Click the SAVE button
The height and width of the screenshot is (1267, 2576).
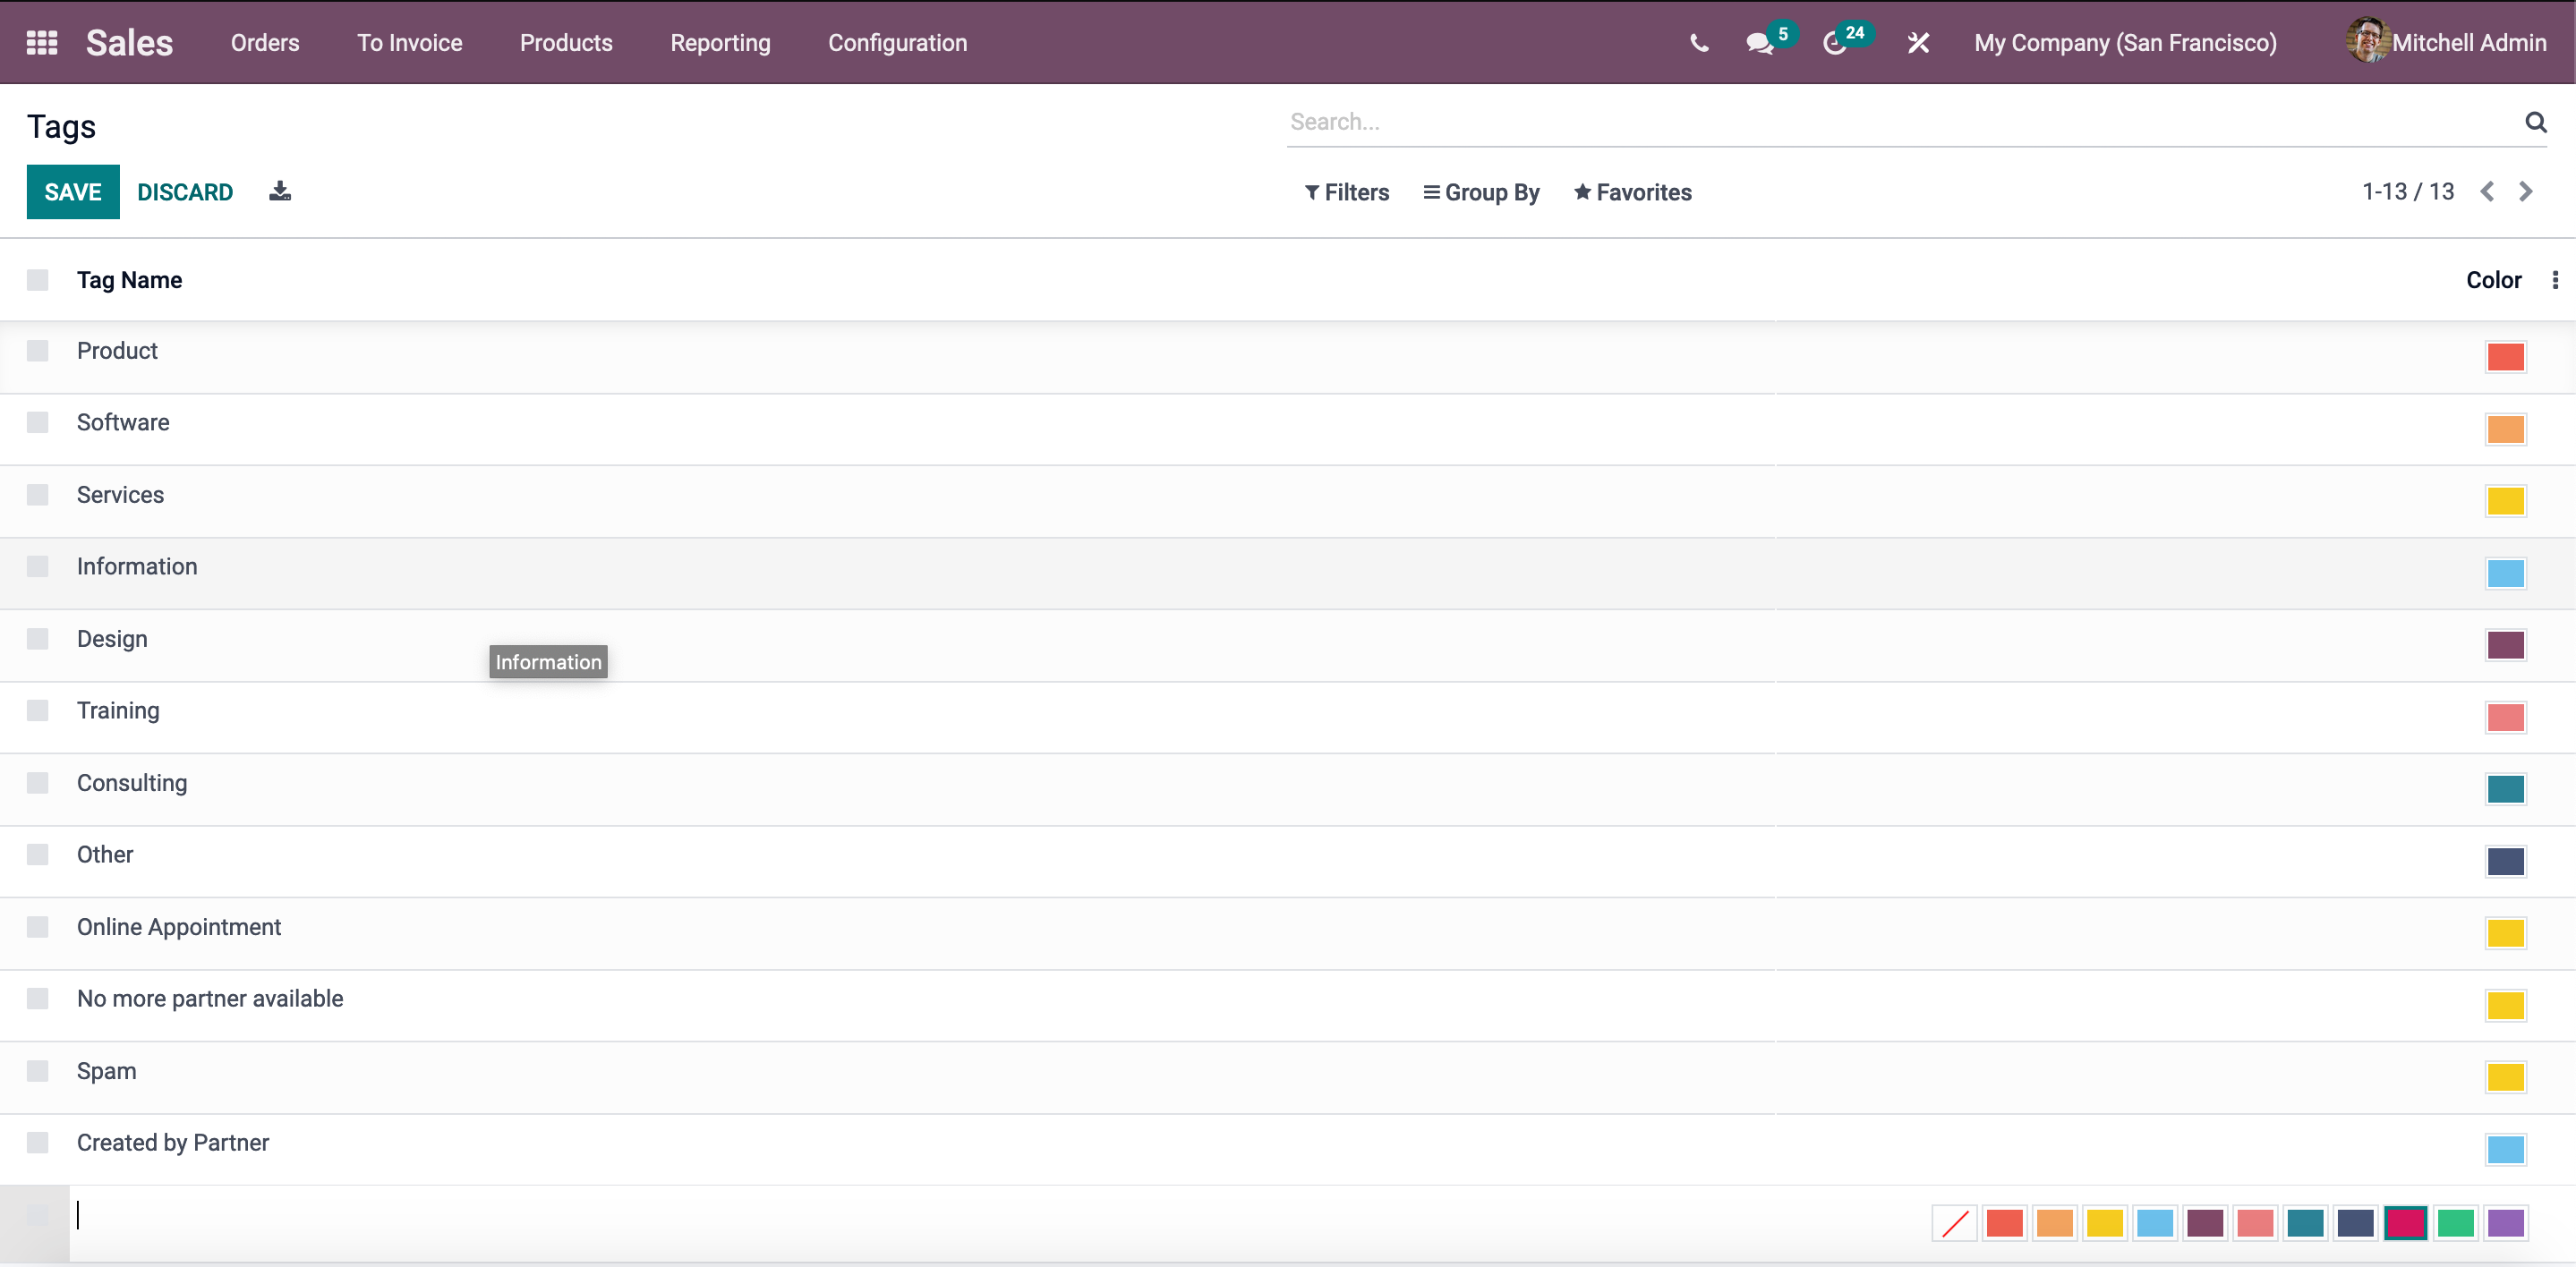(73, 192)
